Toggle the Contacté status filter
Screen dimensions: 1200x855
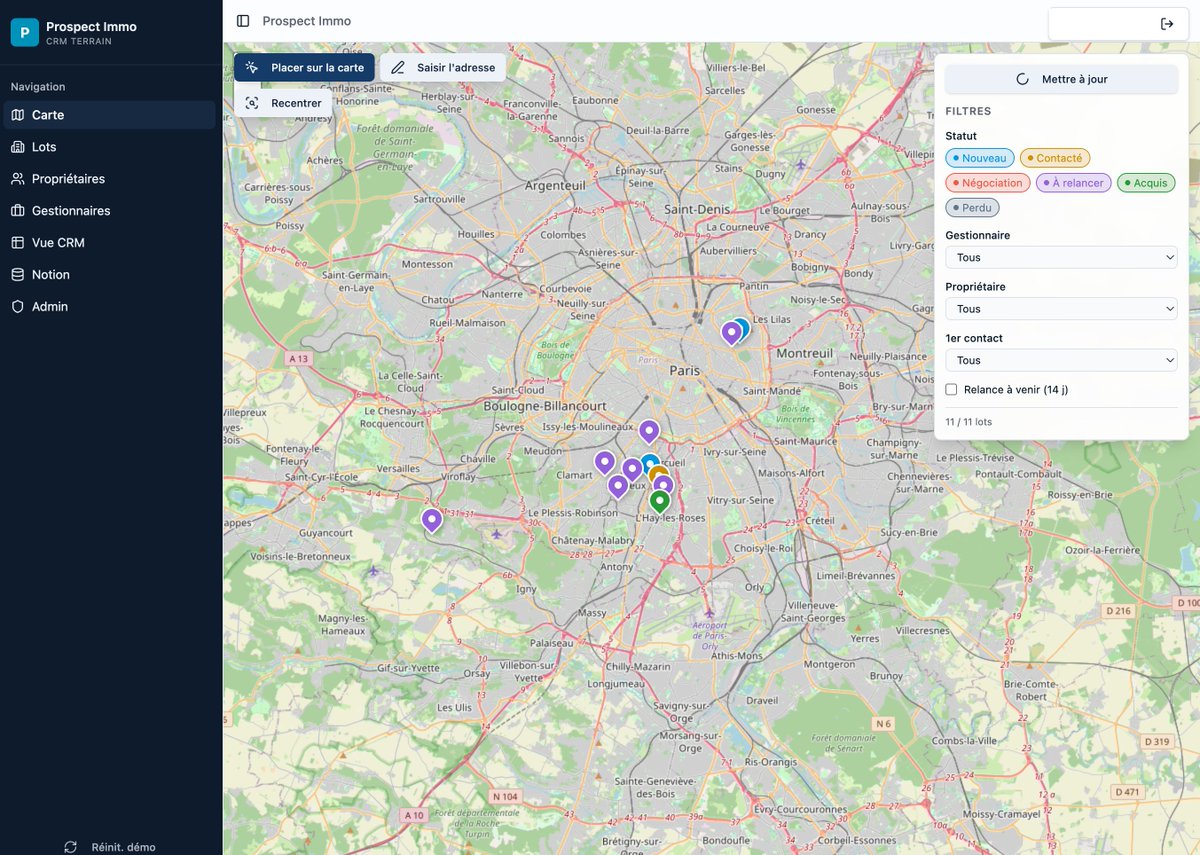click(x=1055, y=158)
